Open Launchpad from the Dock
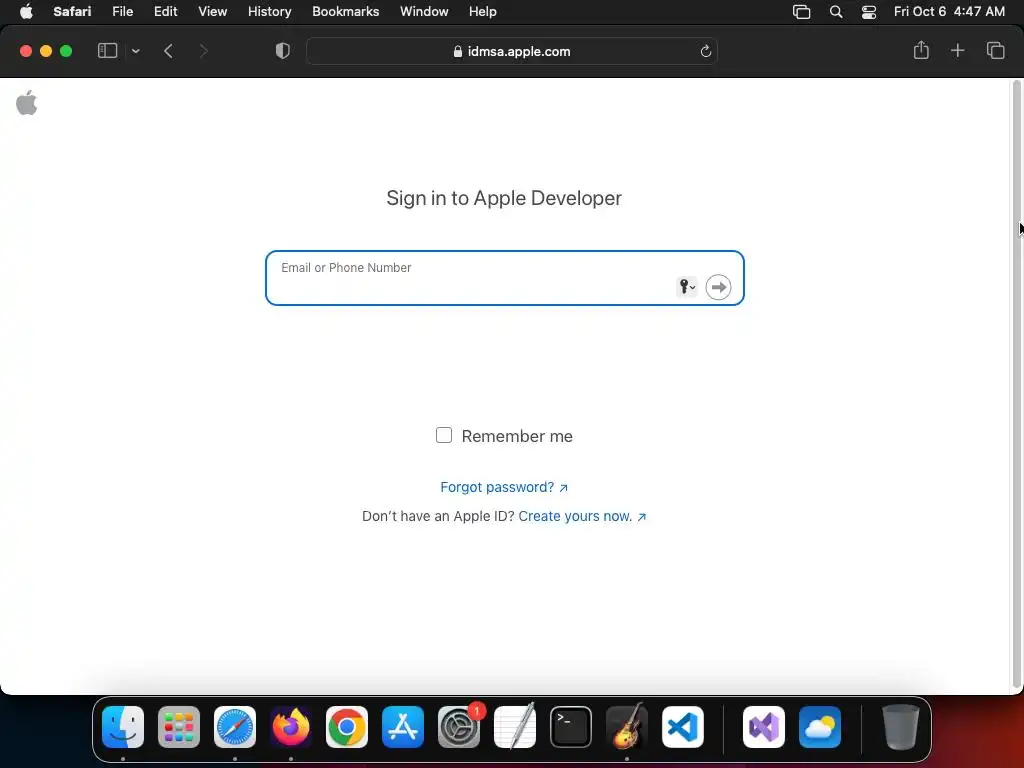 pyautogui.click(x=179, y=727)
